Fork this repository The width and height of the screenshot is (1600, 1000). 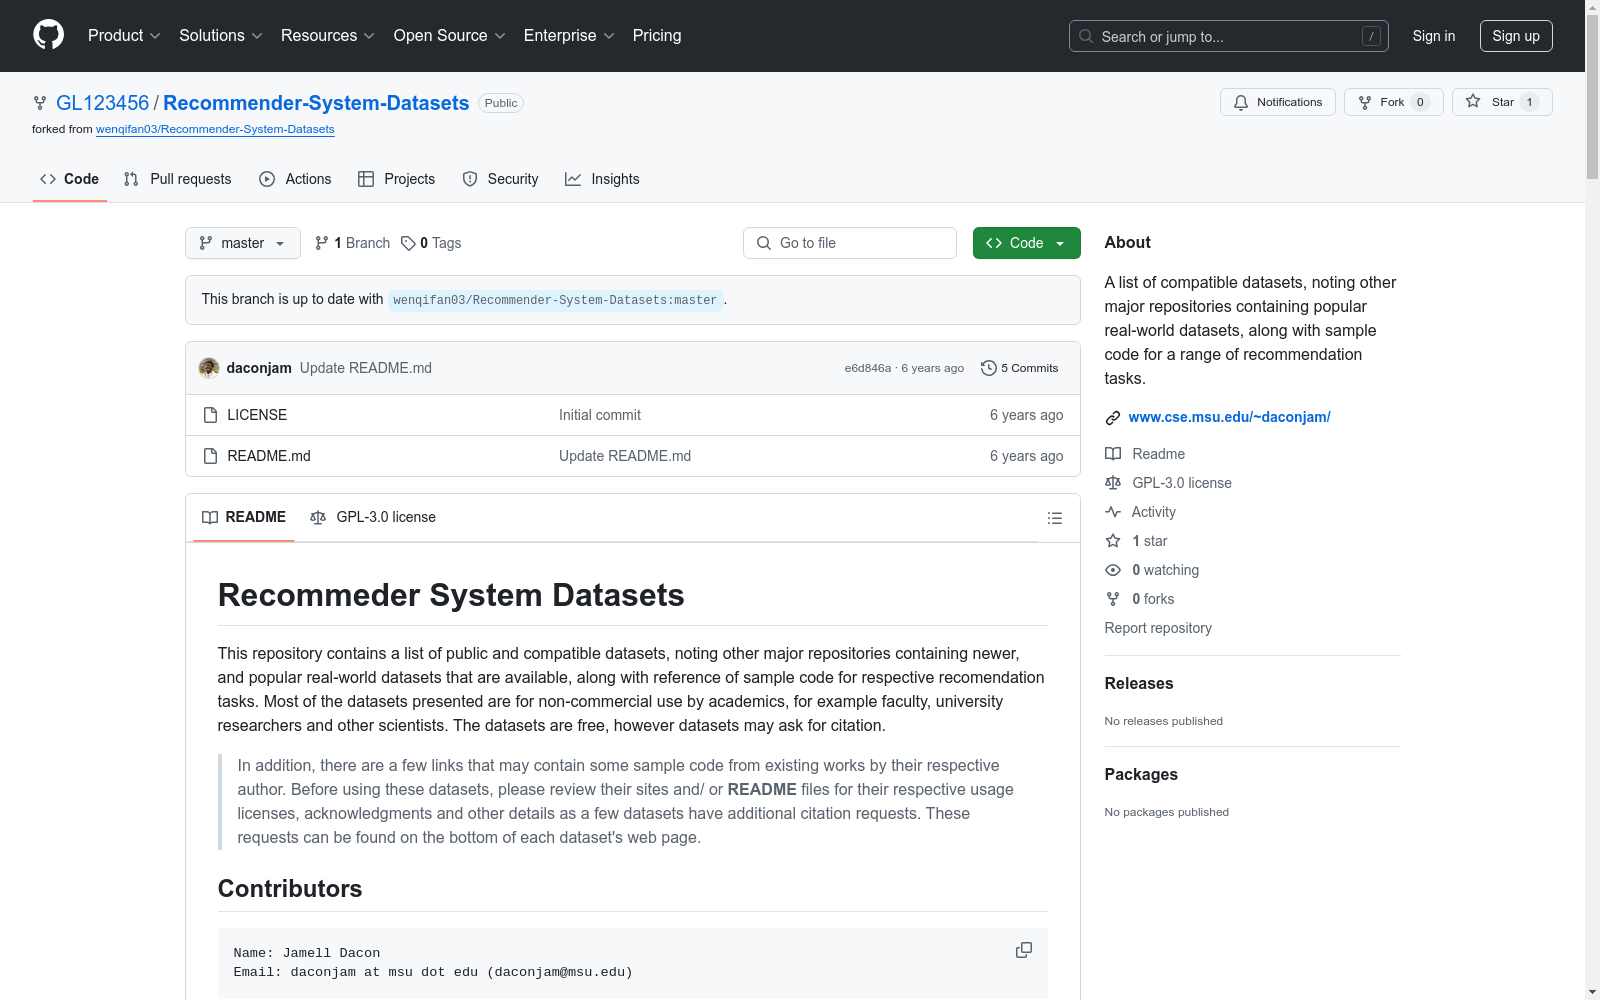pyautogui.click(x=1393, y=102)
